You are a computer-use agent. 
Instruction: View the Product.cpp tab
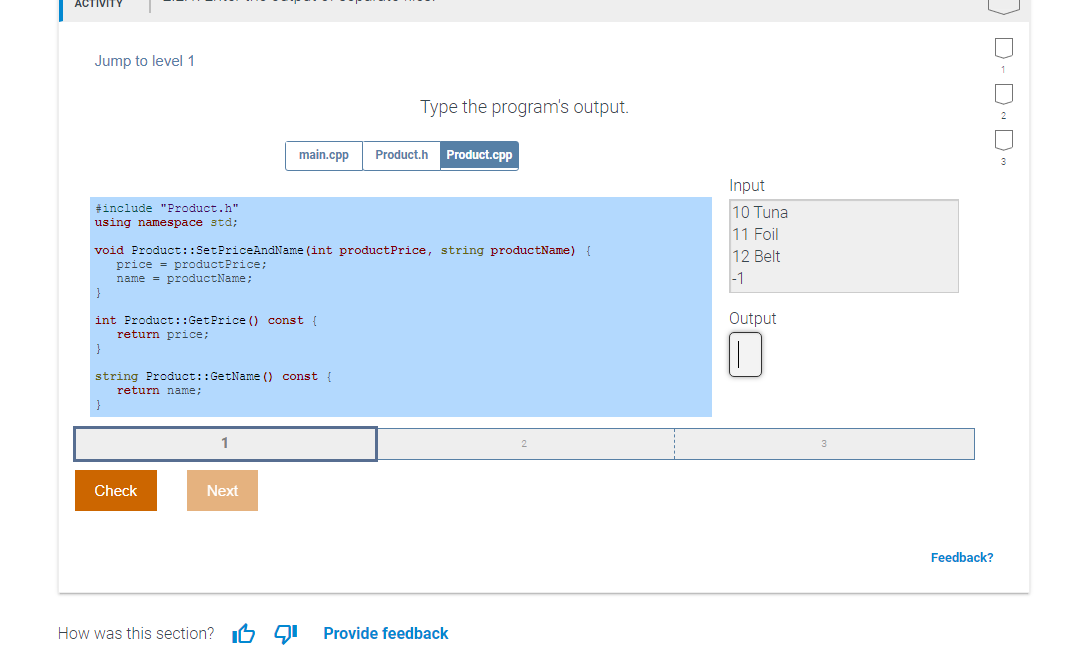pos(481,155)
